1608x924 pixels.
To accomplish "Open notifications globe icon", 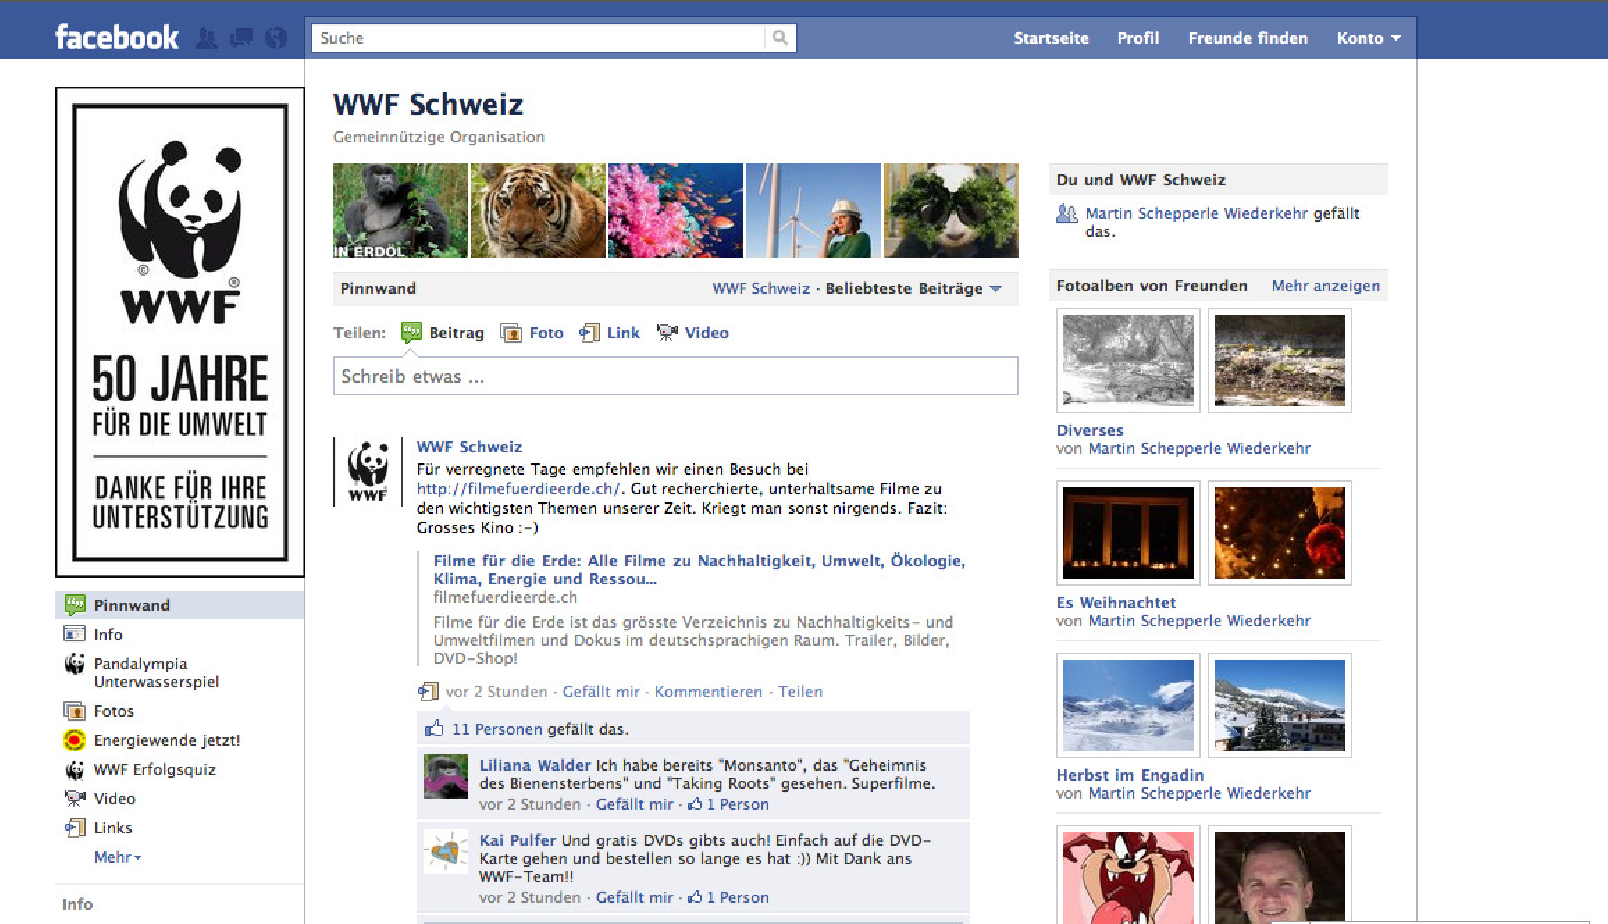I will click(276, 38).
